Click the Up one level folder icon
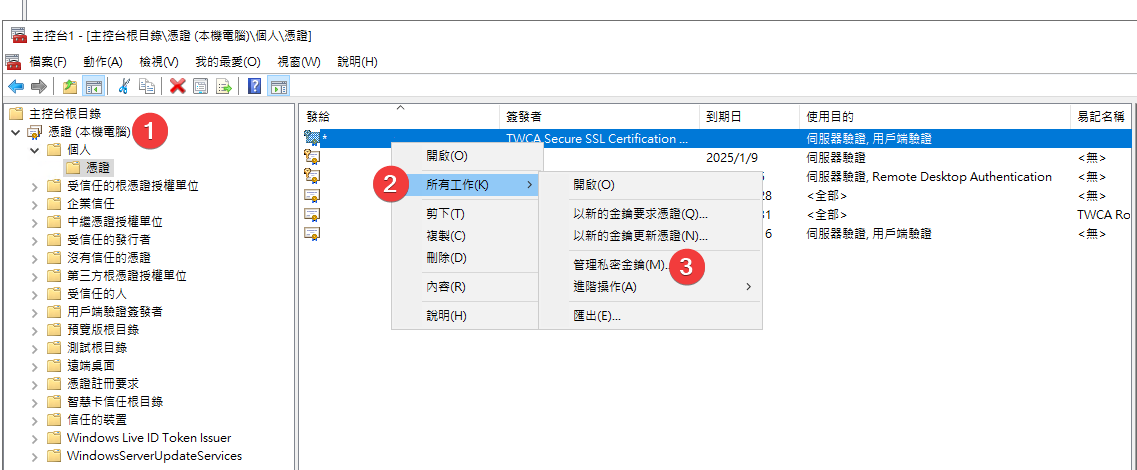Screen dimensions: 1137x470 click(70, 86)
